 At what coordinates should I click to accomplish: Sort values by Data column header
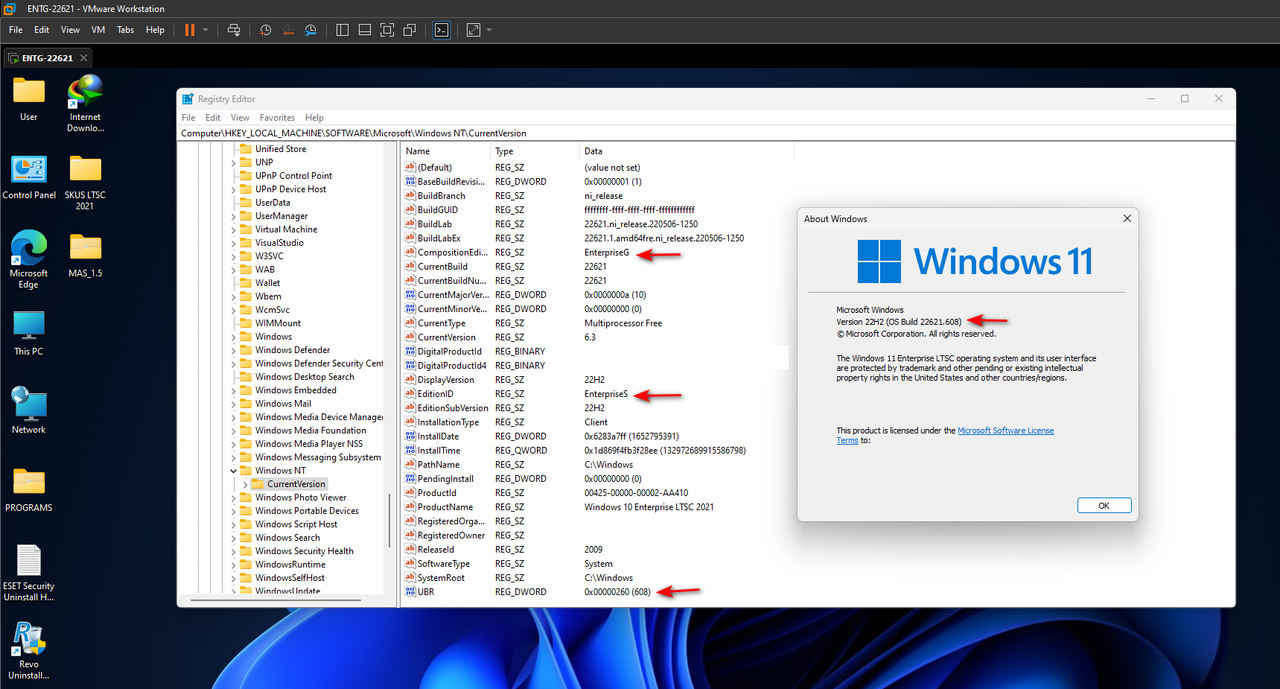687,151
